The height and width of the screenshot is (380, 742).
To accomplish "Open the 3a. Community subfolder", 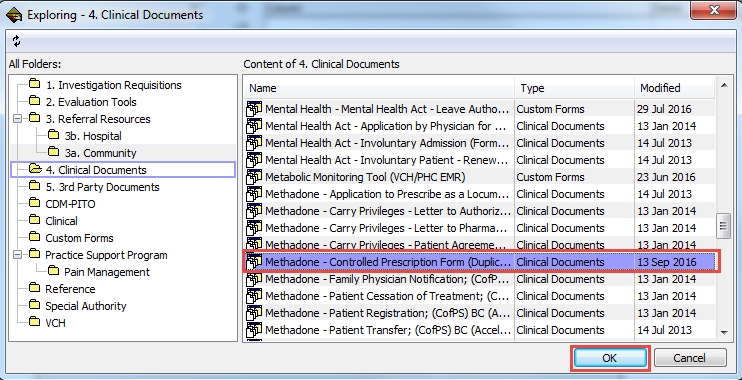I will [x=100, y=153].
